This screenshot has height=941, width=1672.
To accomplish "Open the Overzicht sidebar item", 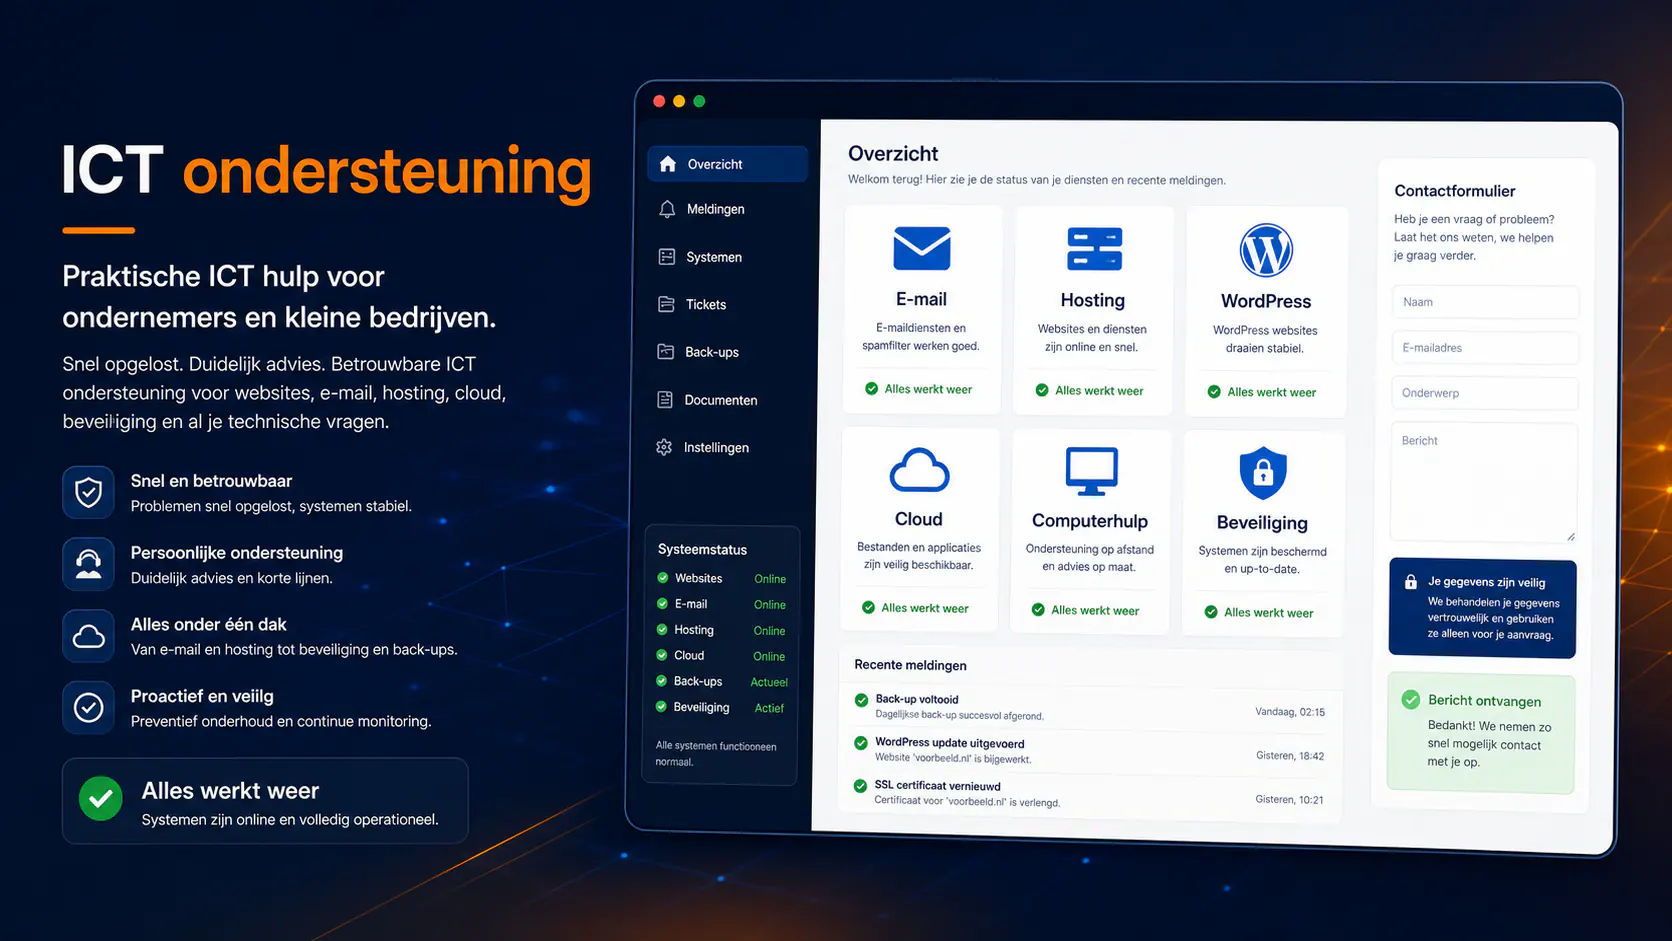I will (x=727, y=164).
